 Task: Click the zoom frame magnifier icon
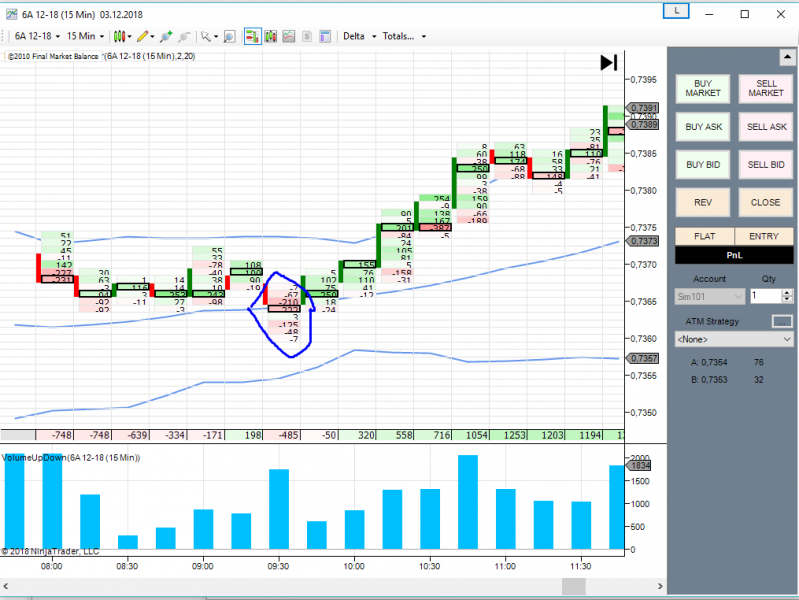(229, 36)
